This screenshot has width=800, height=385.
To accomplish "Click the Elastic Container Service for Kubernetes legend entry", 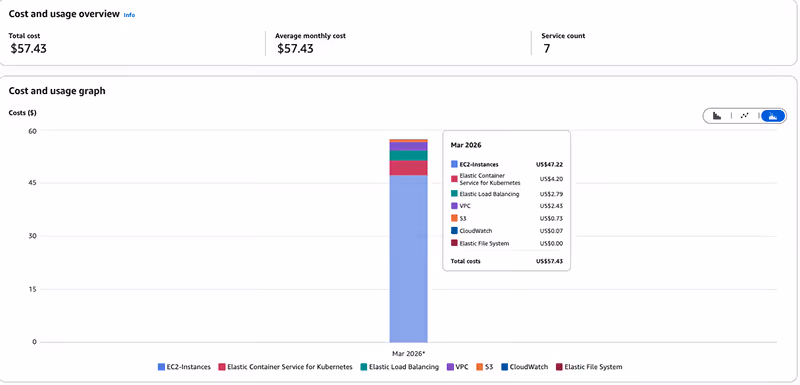I will (285, 367).
